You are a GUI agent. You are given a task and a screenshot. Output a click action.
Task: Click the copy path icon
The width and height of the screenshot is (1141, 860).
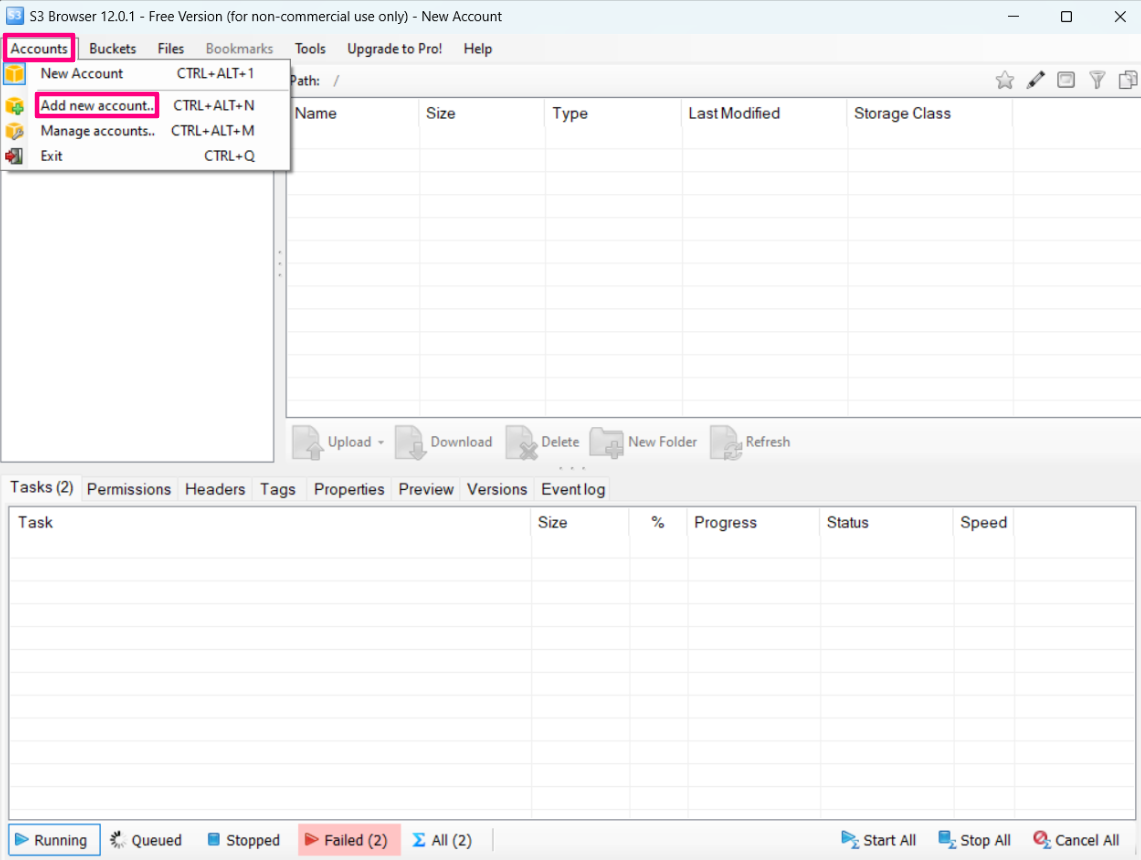coord(1128,80)
